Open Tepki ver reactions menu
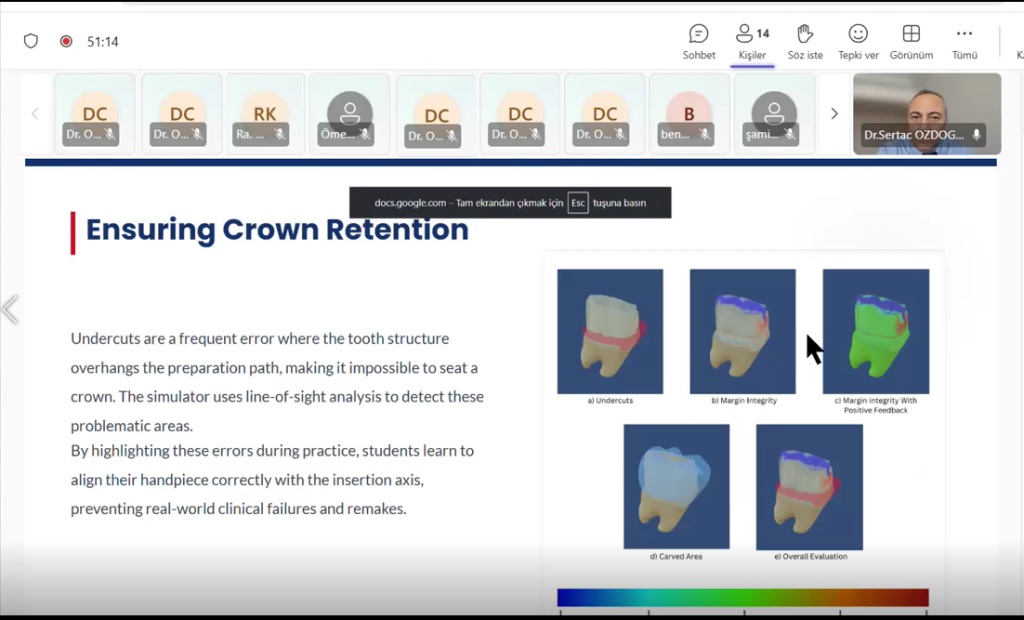The height and width of the screenshot is (620, 1024). (x=858, y=42)
